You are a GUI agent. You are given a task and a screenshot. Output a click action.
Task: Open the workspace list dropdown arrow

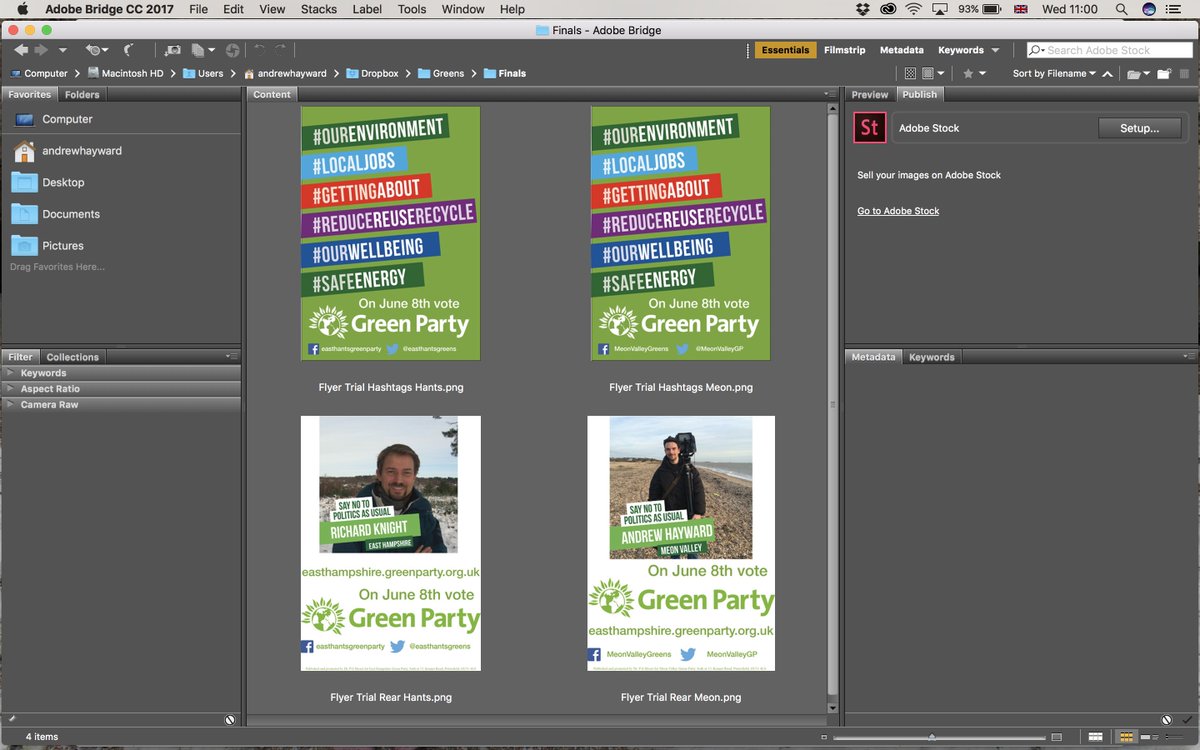(995, 50)
